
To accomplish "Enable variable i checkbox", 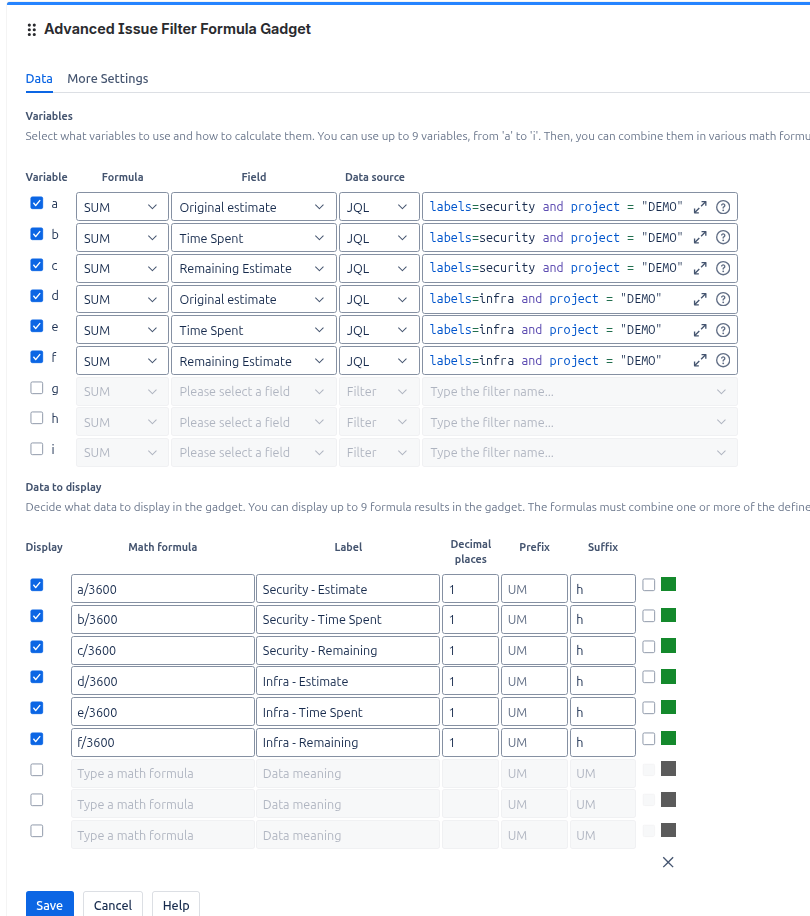I will [x=37, y=449].
